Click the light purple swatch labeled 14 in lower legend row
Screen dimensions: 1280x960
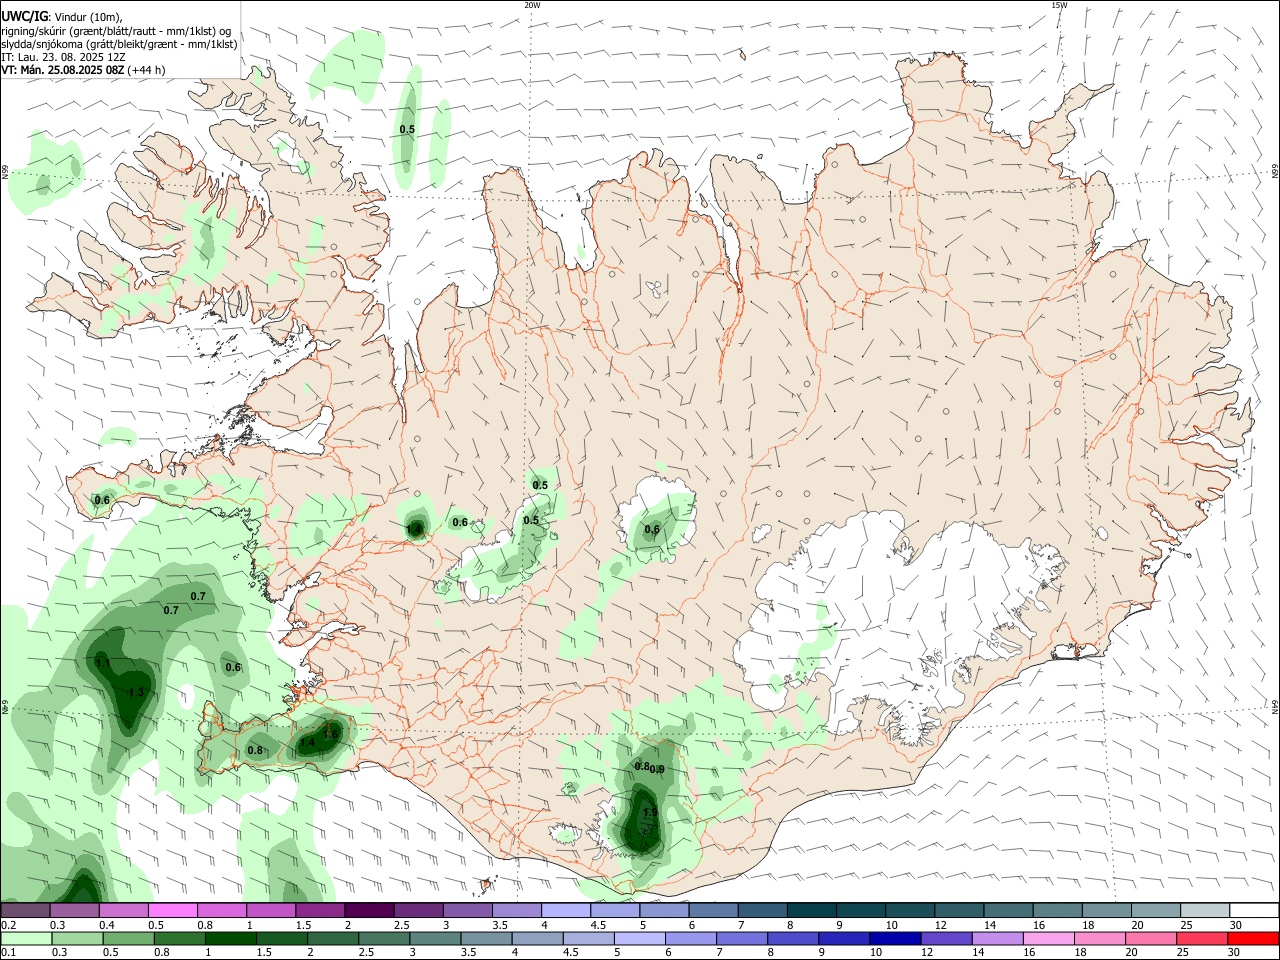coord(997,938)
